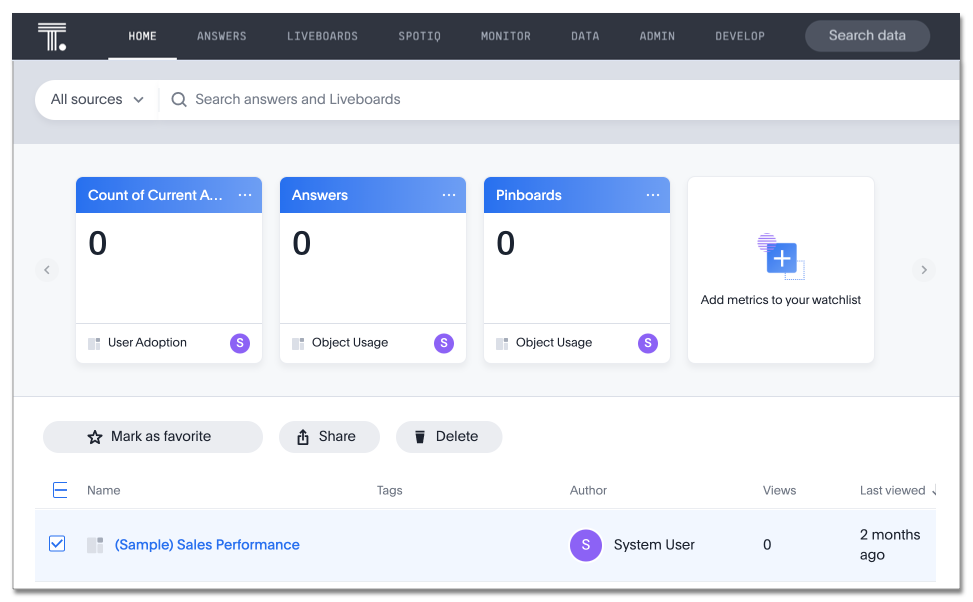This screenshot has height=602, width=973.
Task: Click the System User author avatar
Action: coord(585,545)
